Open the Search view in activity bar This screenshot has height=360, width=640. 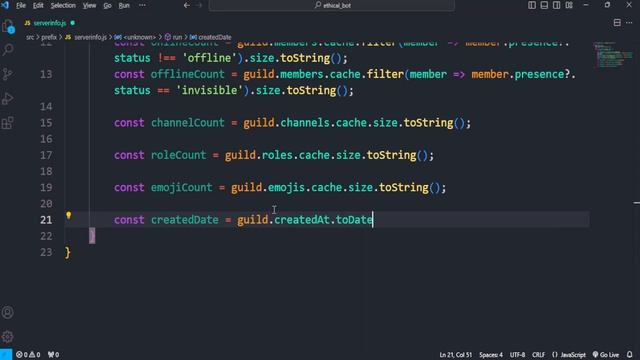8,50
